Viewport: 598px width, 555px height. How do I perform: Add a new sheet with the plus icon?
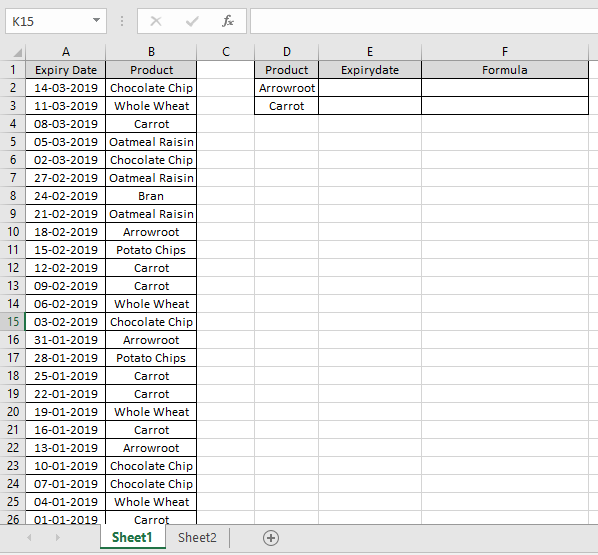click(271, 538)
